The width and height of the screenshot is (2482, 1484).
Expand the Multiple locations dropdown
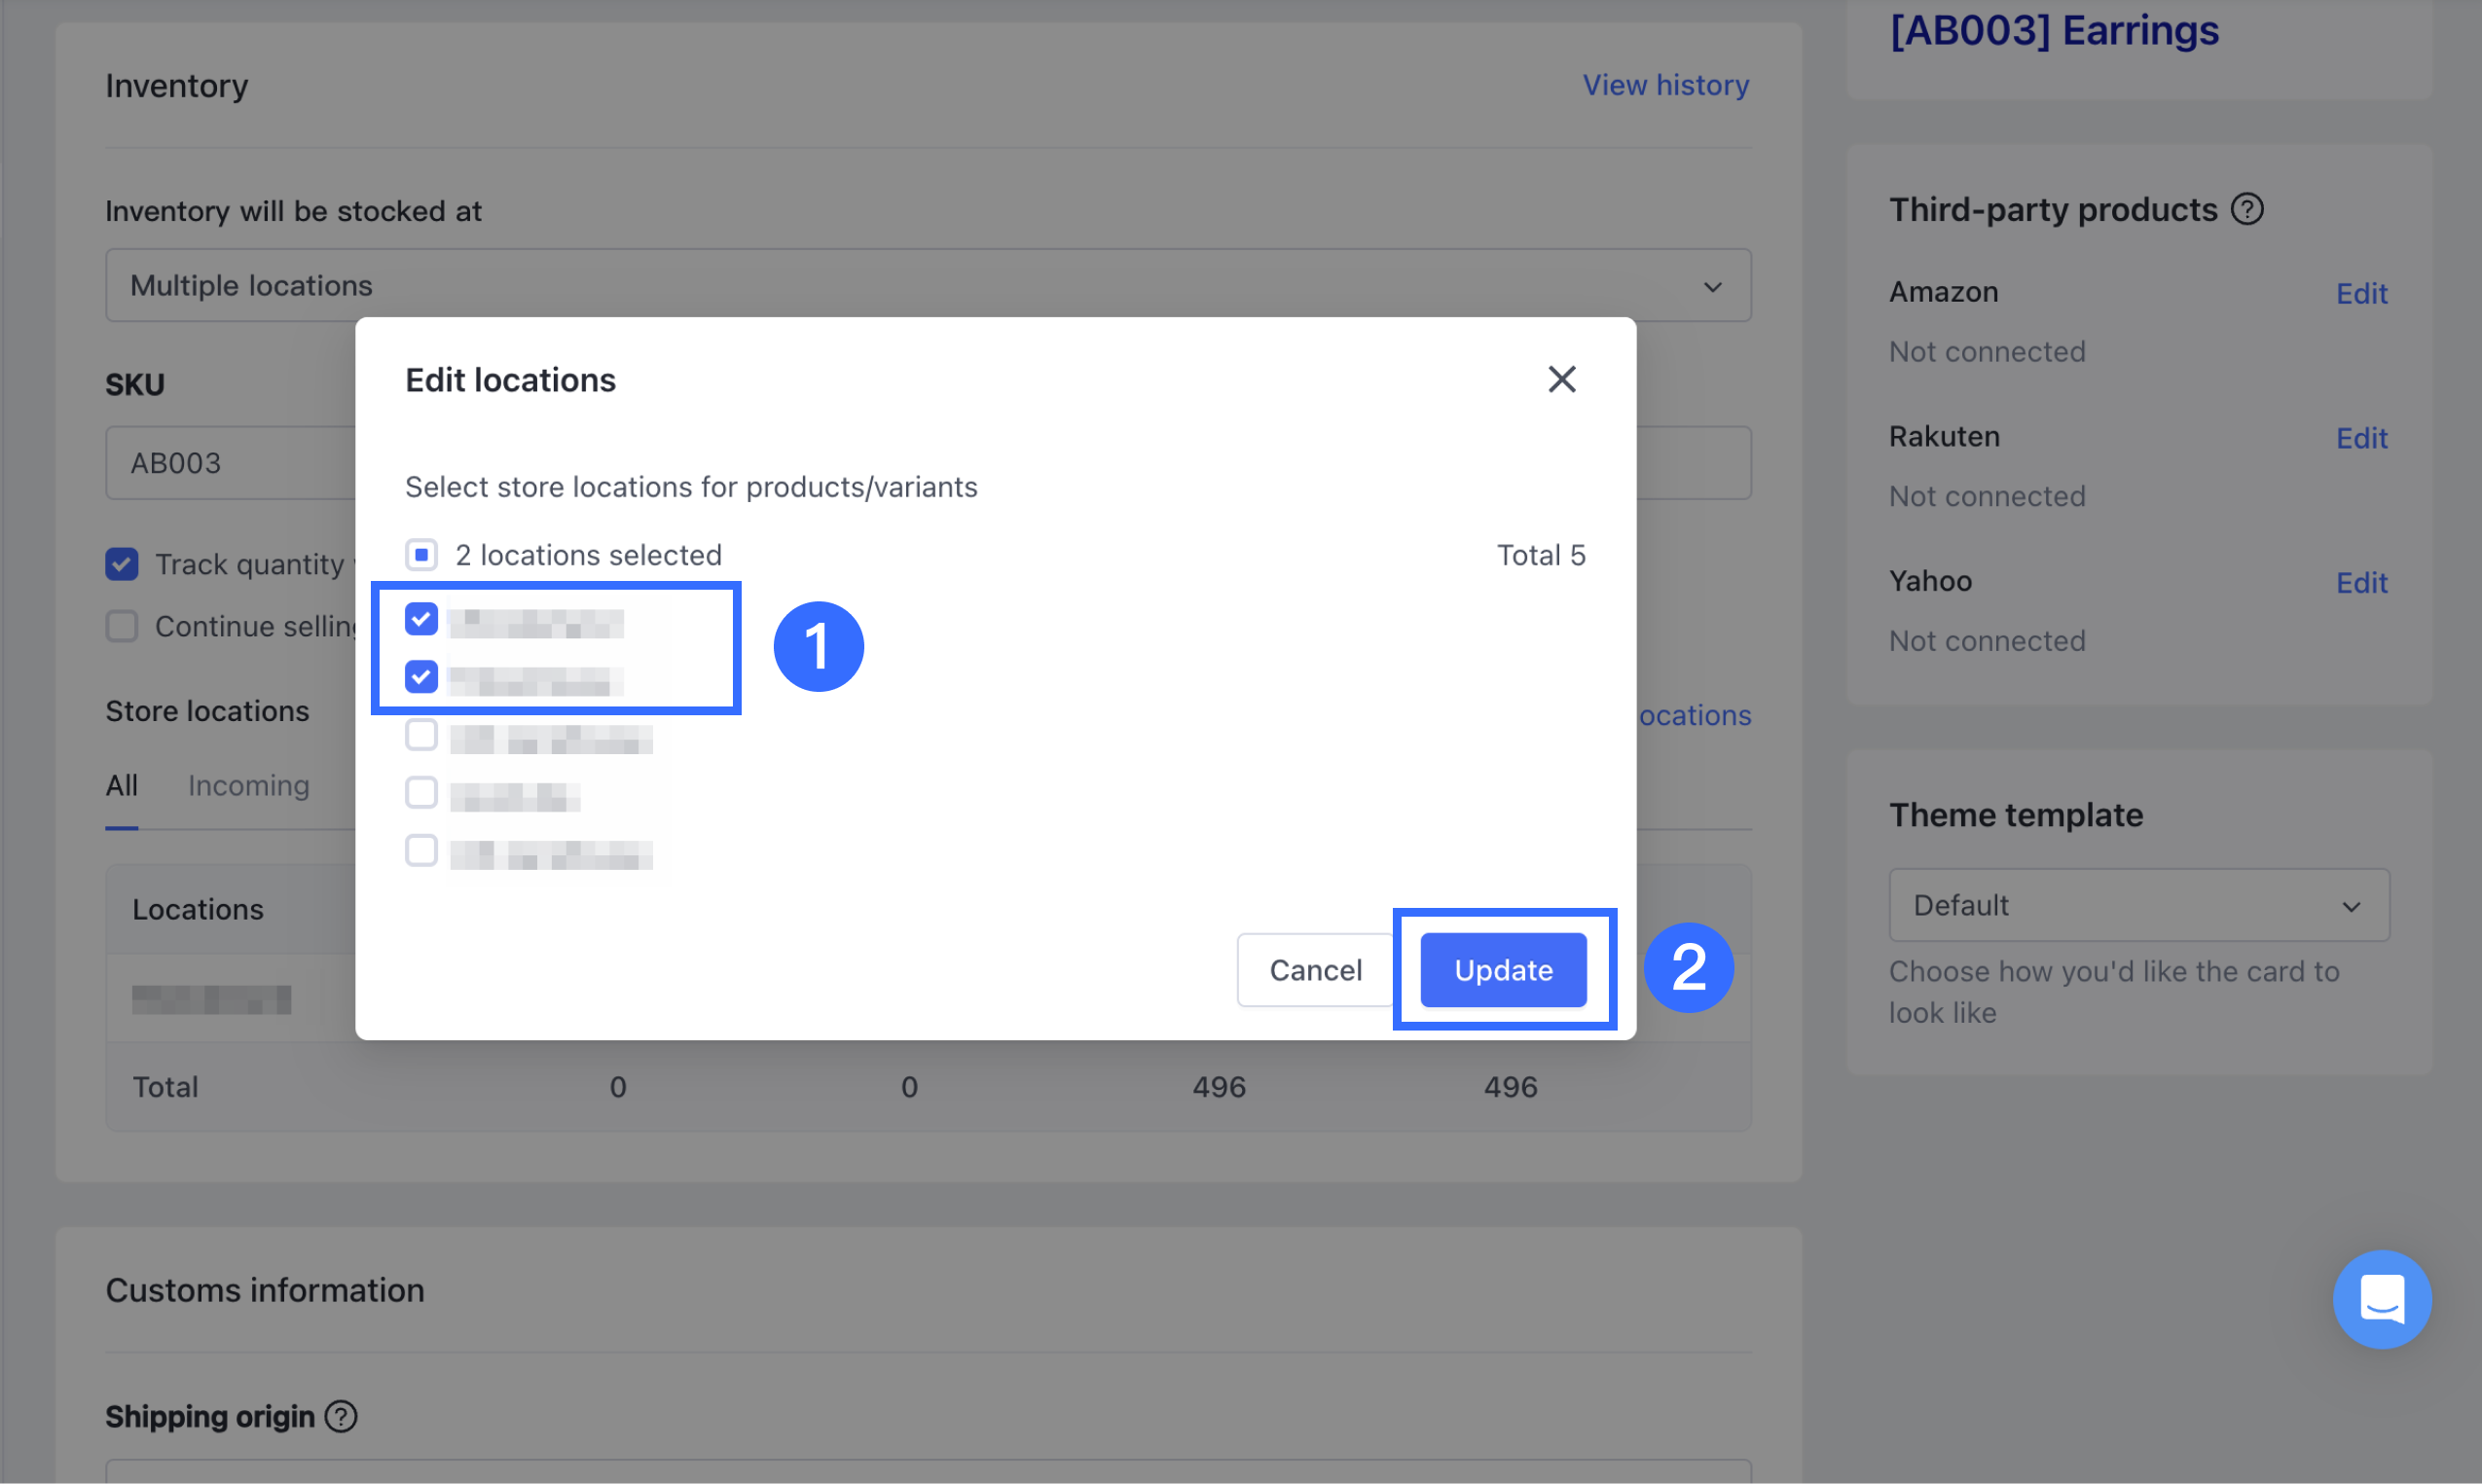coord(927,285)
